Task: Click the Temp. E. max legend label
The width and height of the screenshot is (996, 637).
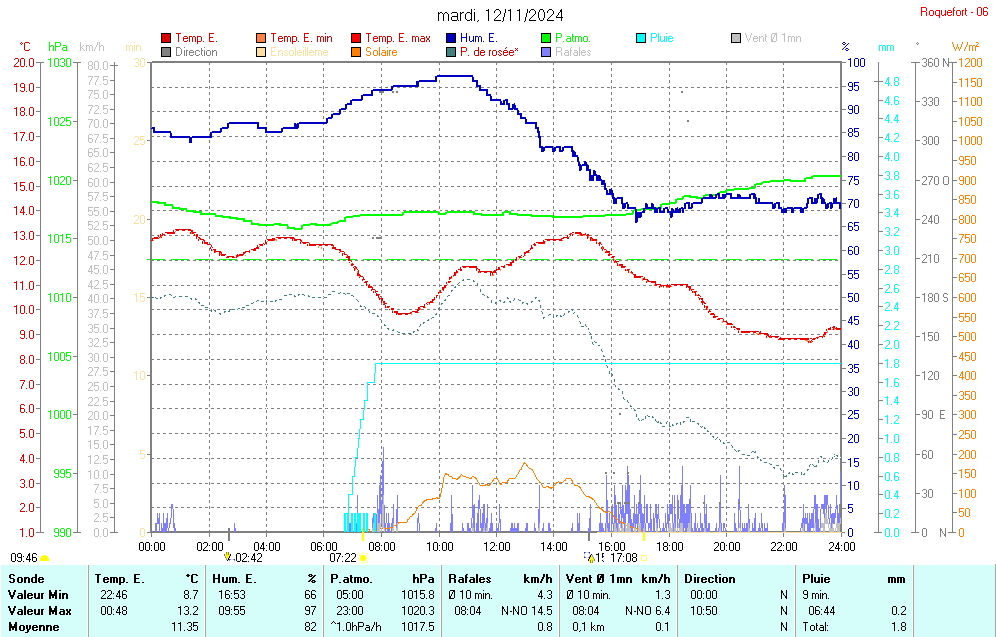Action: pos(398,38)
